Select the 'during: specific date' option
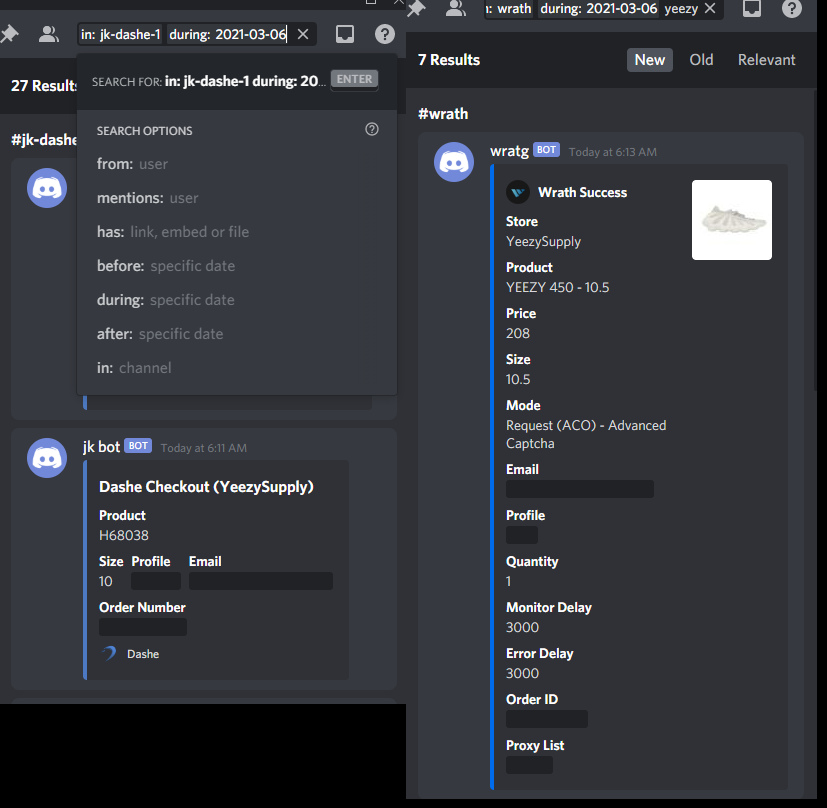Image resolution: width=827 pixels, height=808 pixels. [x=237, y=300]
